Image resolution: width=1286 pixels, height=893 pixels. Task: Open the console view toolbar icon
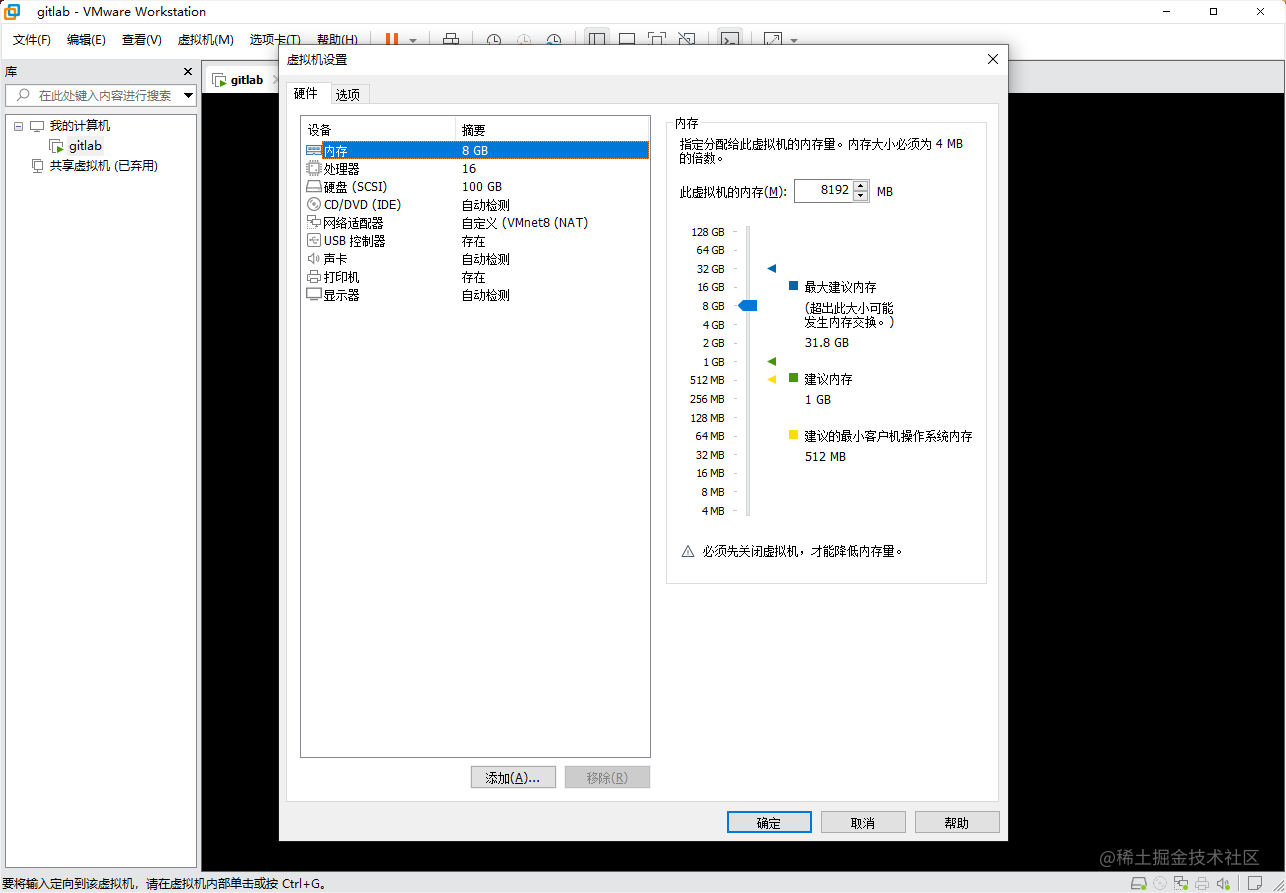coord(731,40)
